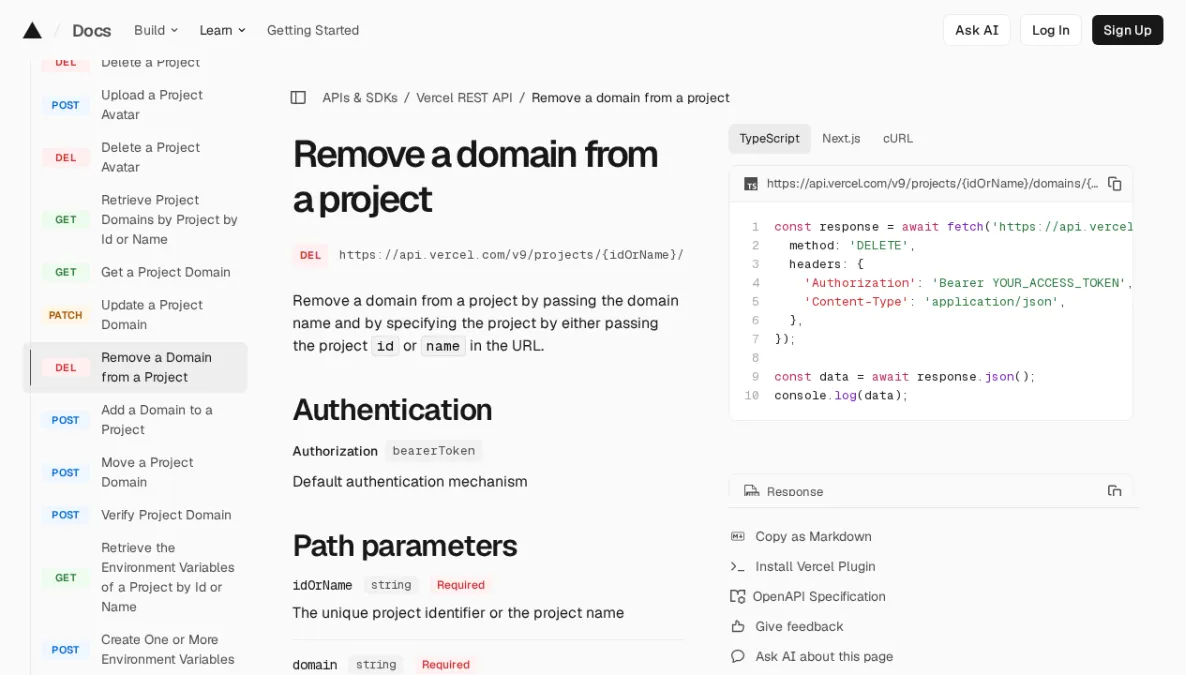Viewport: 1200px width, 675px height.
Task: Click the red DEL badge under page title
Action: [x=310, y=255]
